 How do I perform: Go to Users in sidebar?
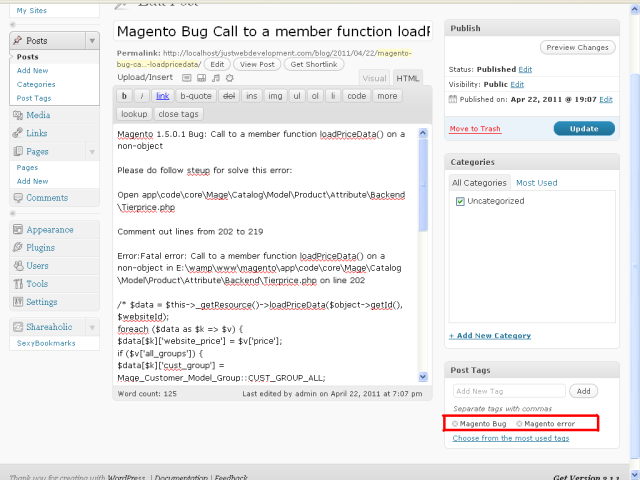[x=37, y=266]
